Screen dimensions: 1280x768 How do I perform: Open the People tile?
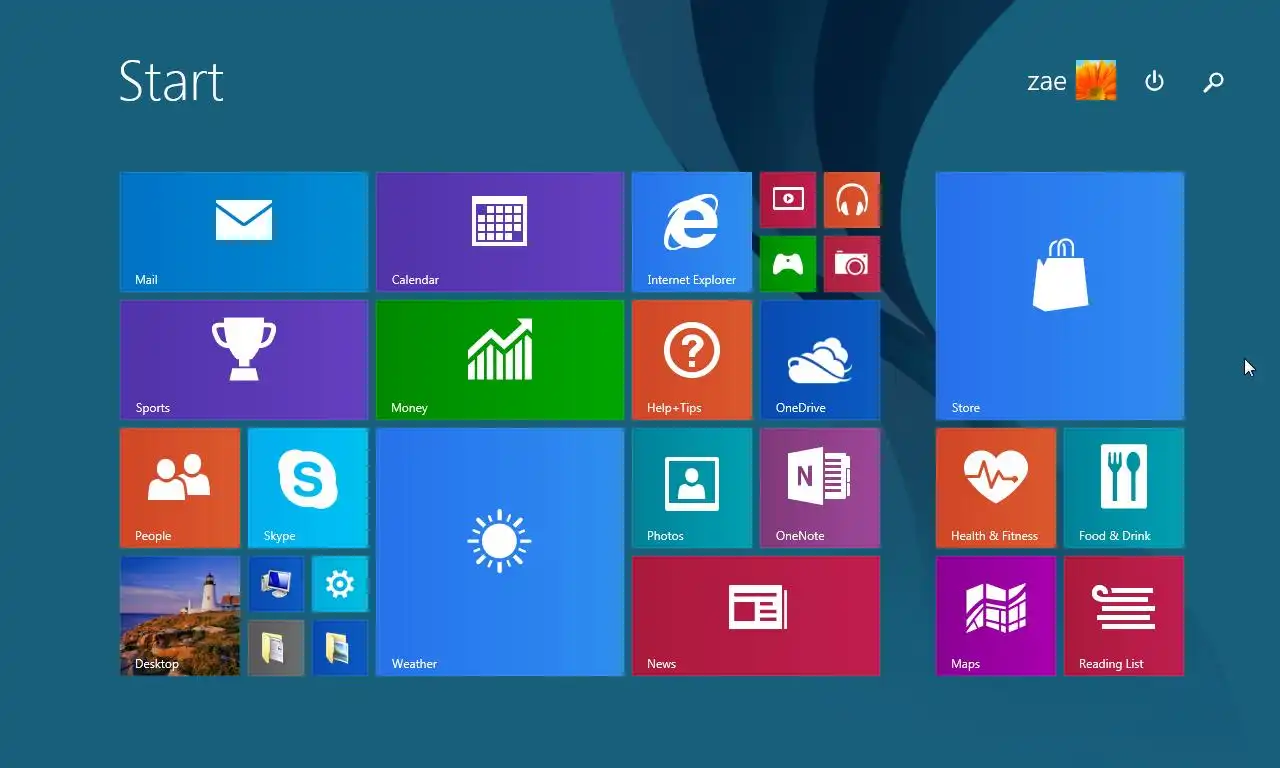pyautogui.click(x=180, y=488)
